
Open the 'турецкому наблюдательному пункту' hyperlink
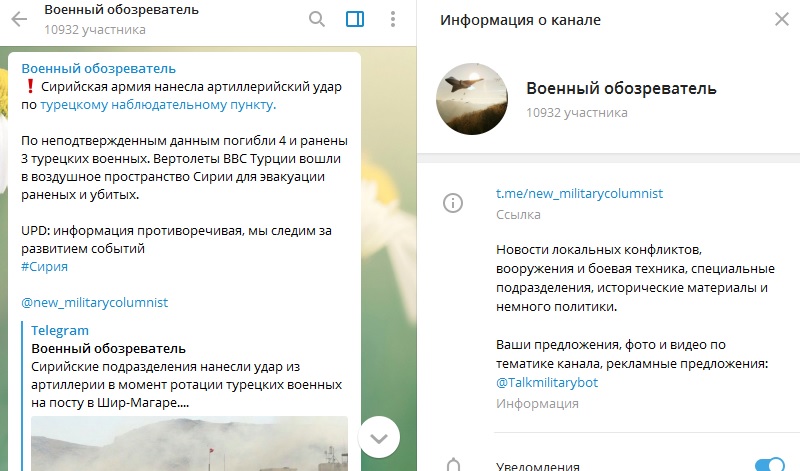[158, 105]
